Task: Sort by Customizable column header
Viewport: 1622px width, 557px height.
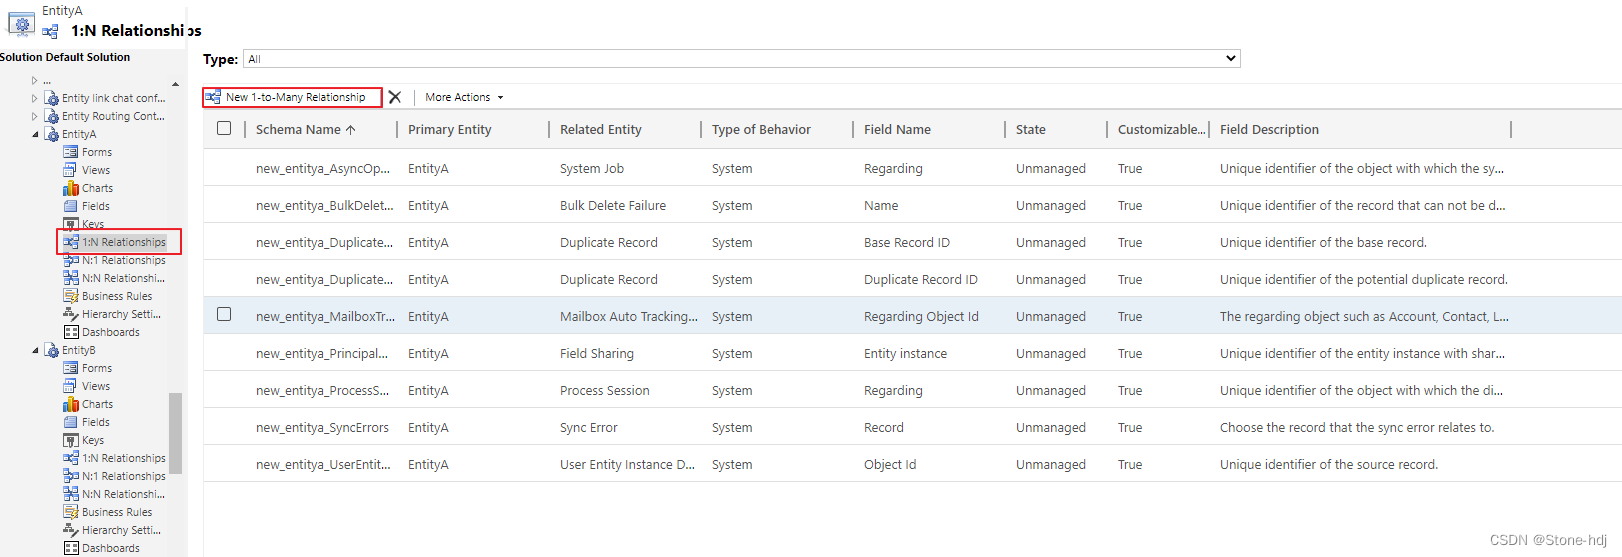Action: (1161, 129)
